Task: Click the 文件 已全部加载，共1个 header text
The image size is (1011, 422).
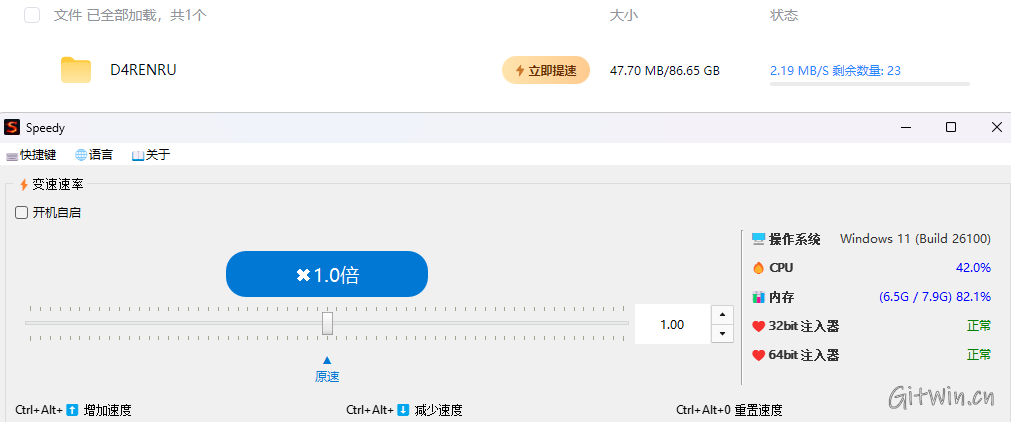Action: point(130,15)
